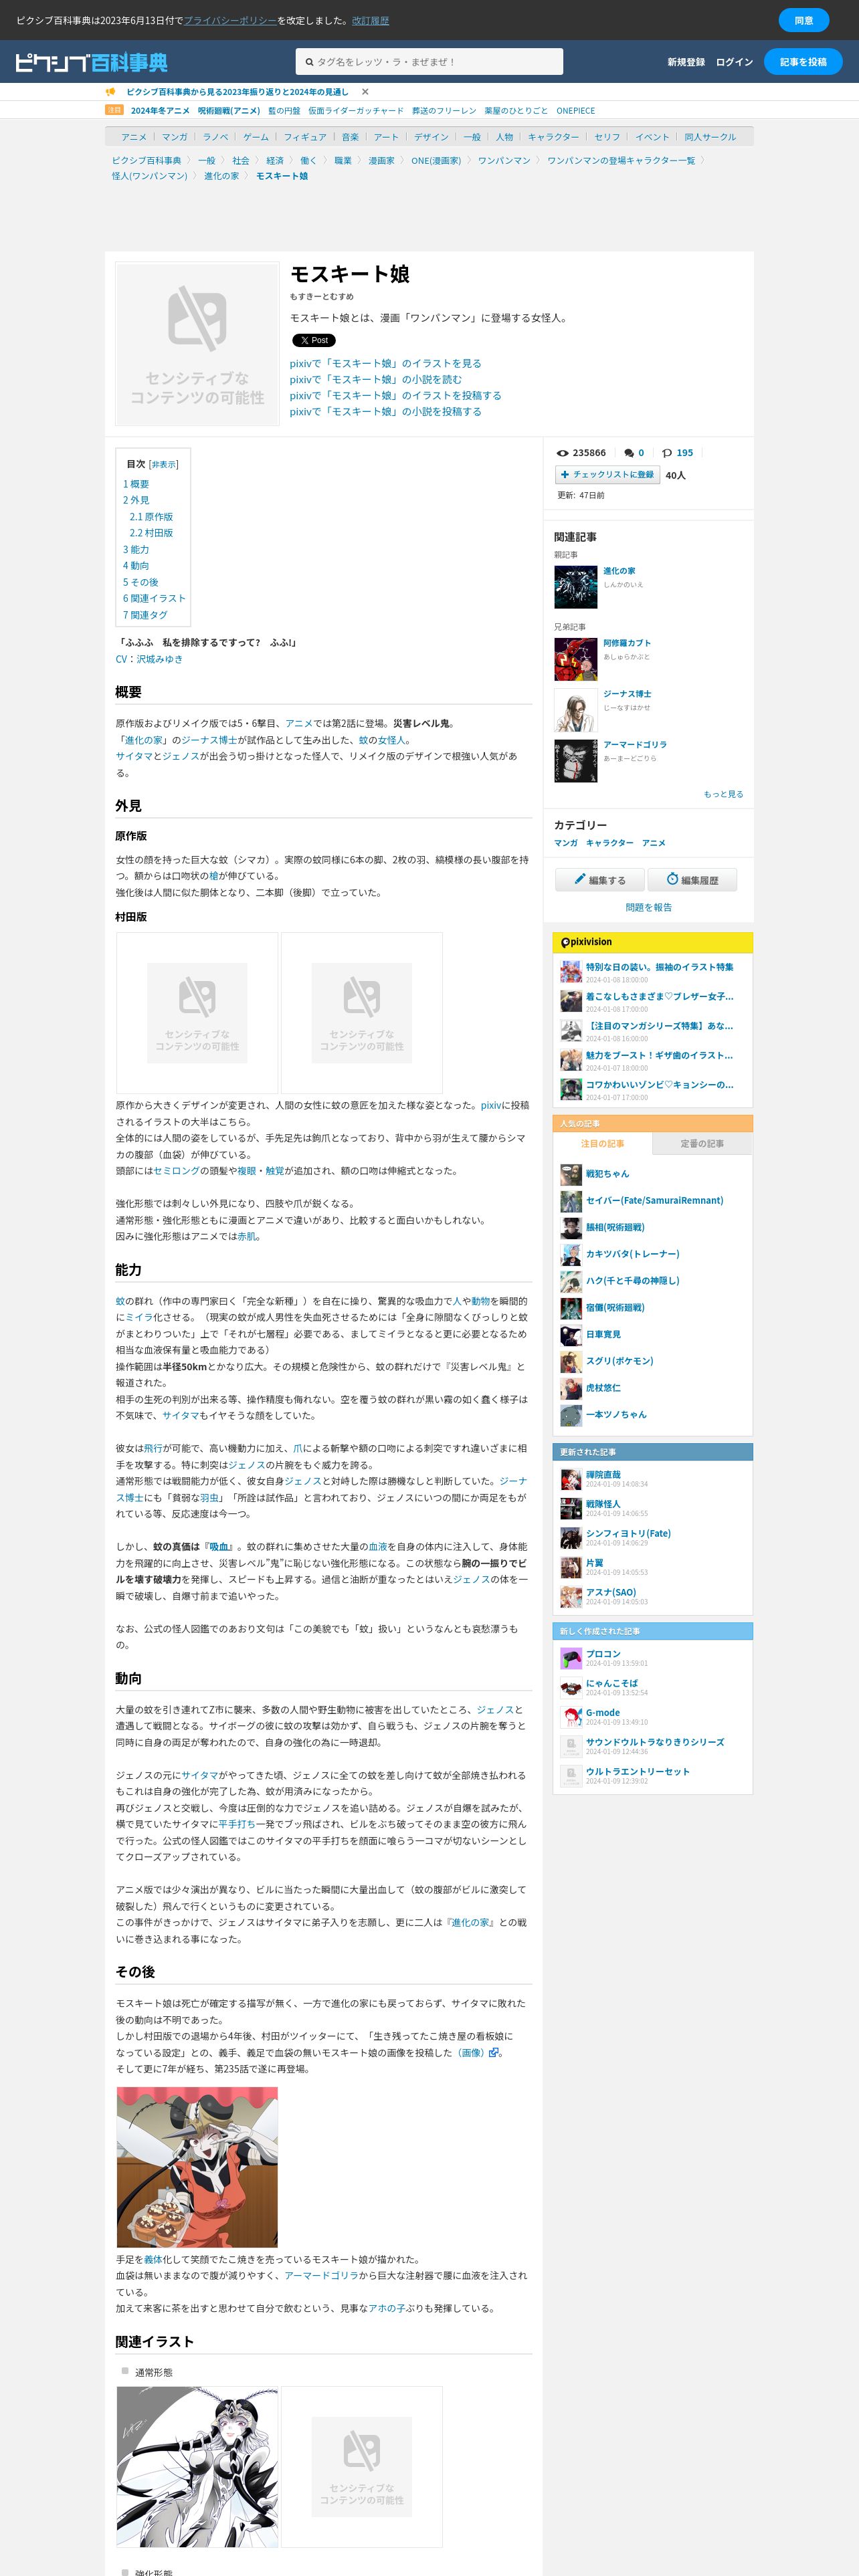Screen dimensions: 859x2576
Task: Open the comments count icon
Action: pos(629,453)
